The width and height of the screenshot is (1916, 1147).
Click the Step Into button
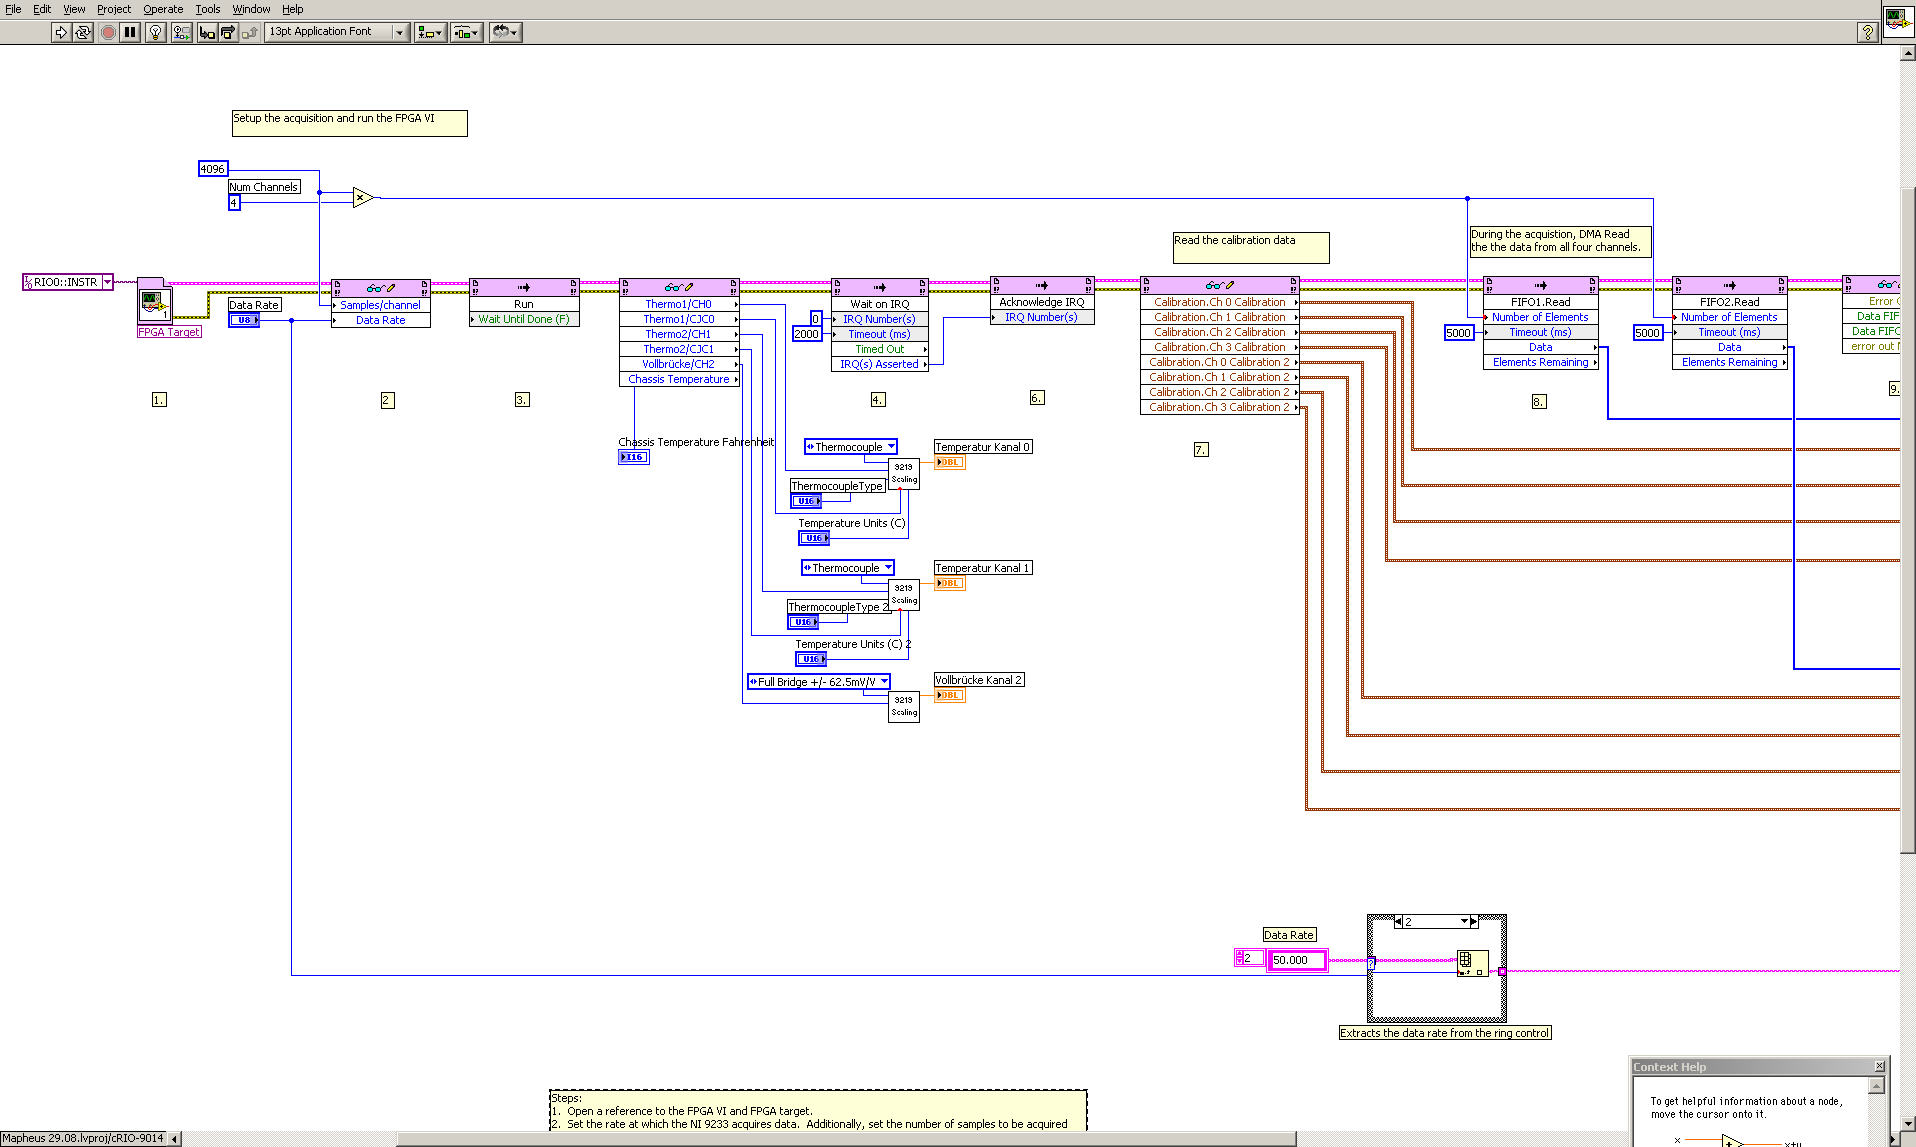(x=206, y=32)
